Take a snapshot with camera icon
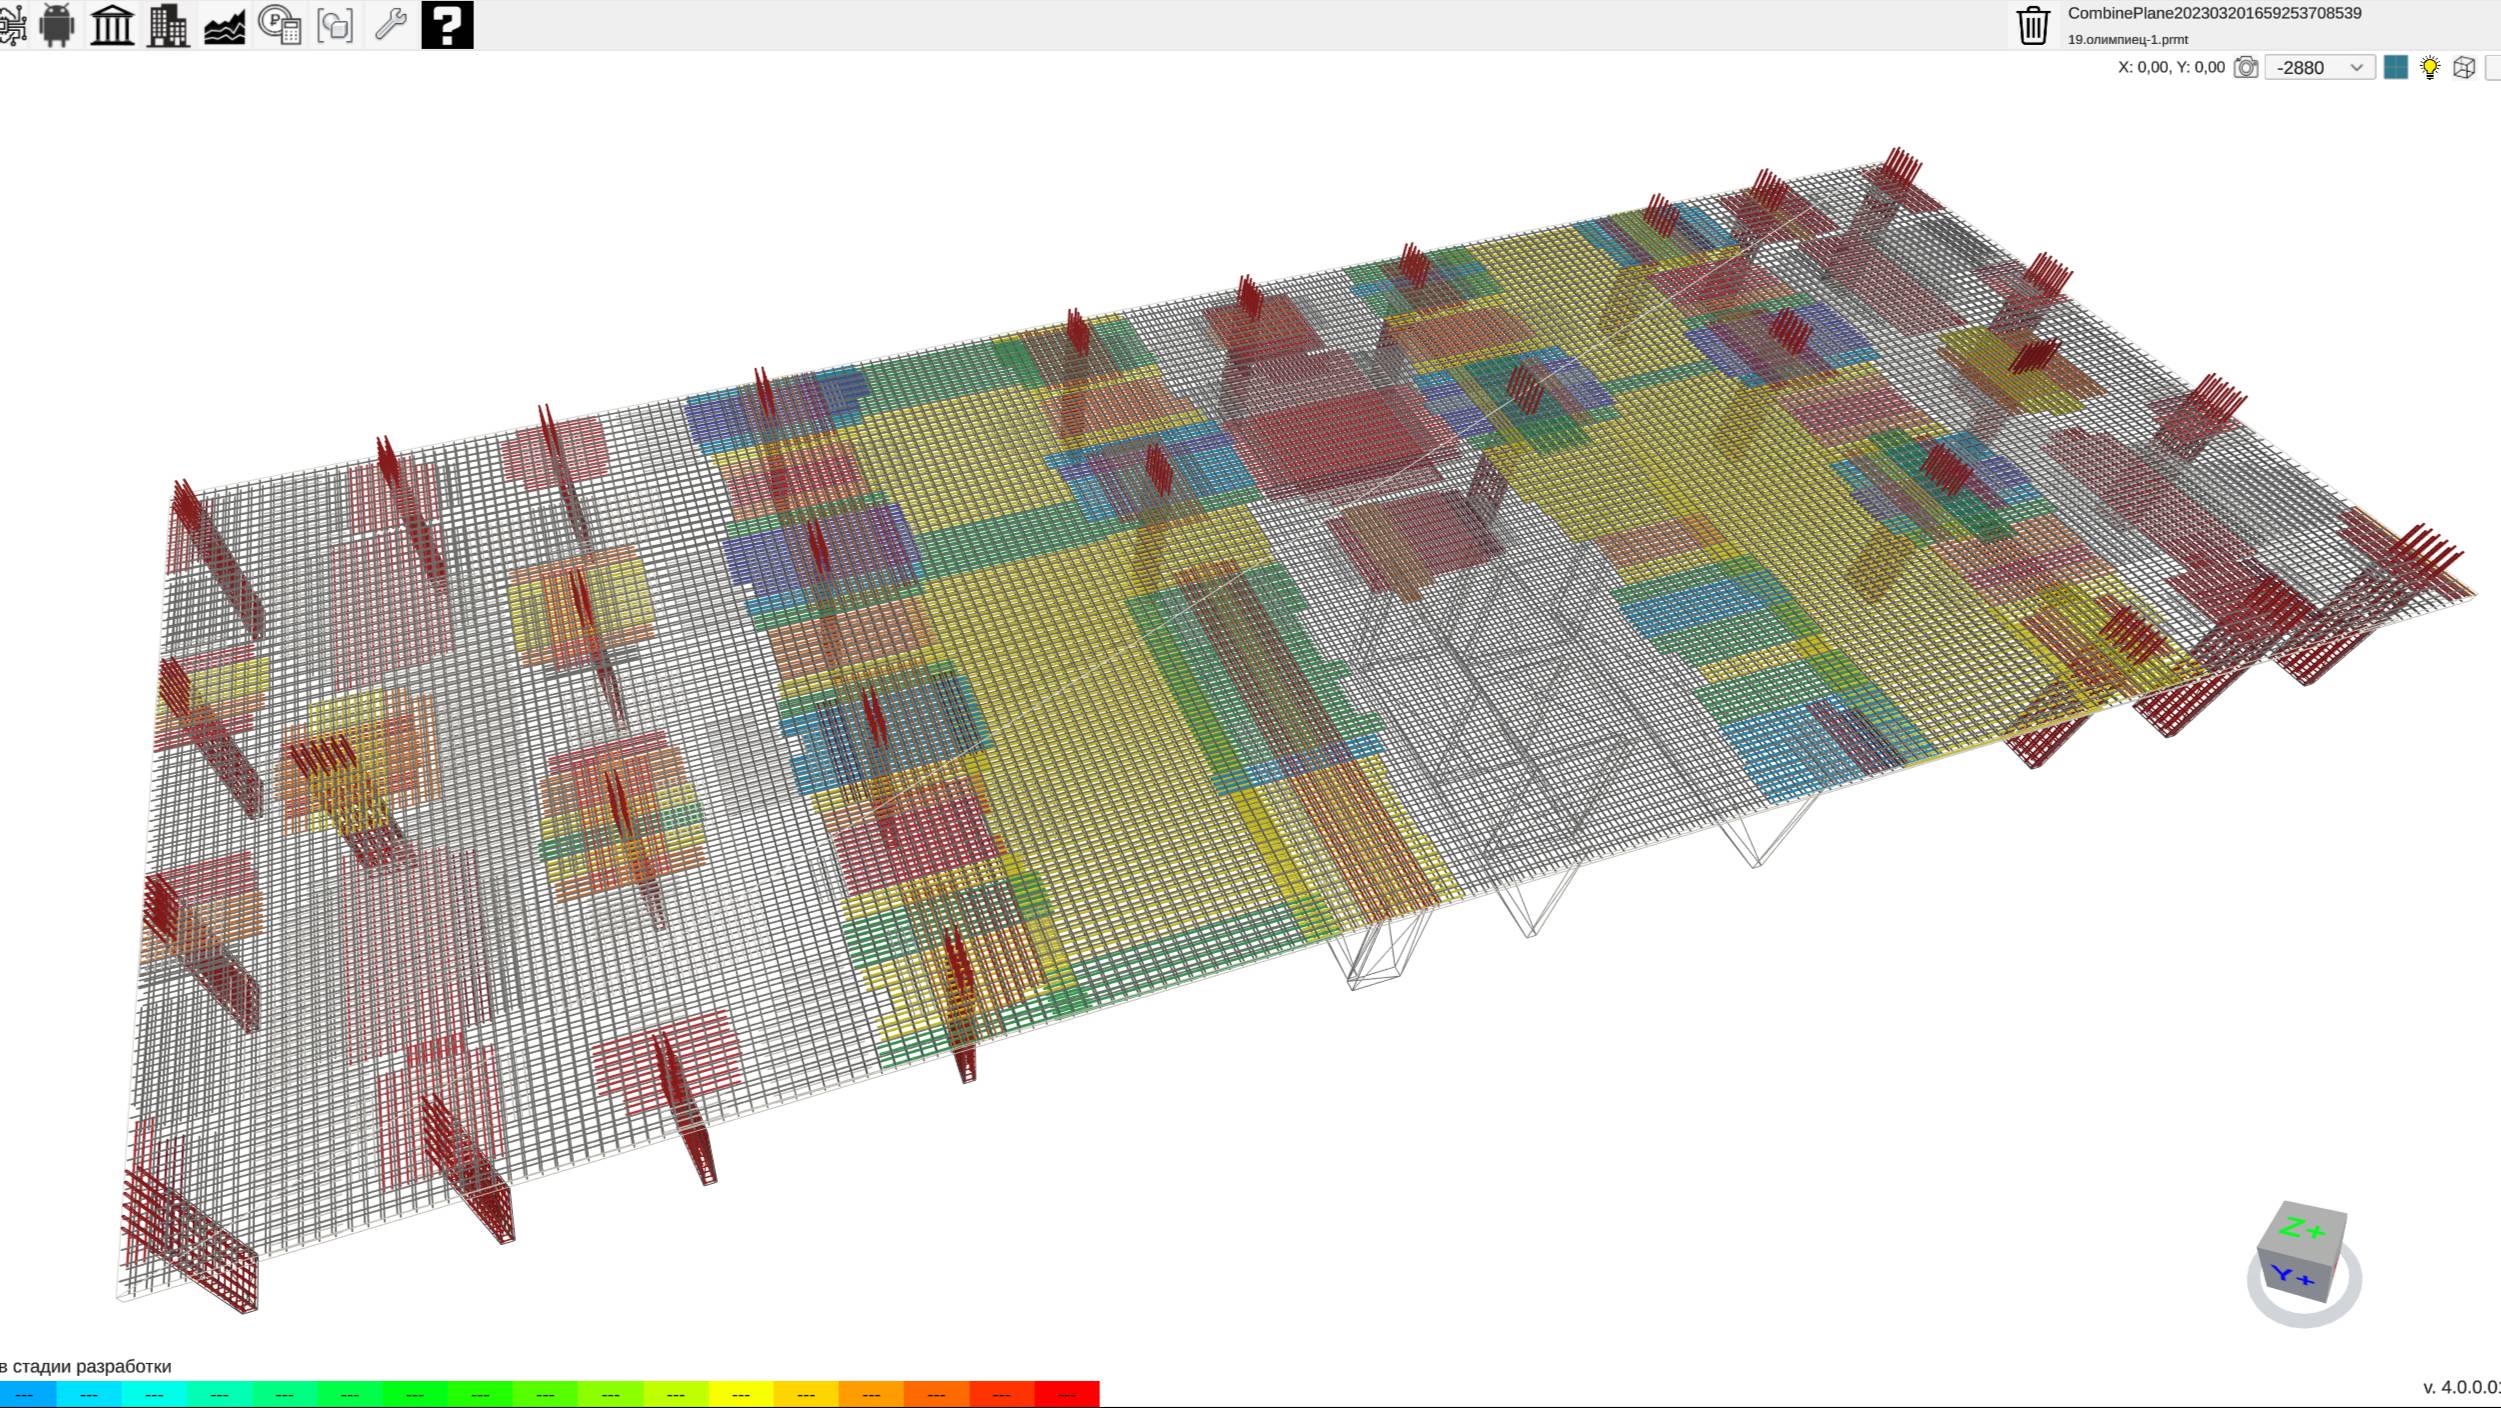The height and width of the screenshot is (1408, 2501). coord(2245,67)
